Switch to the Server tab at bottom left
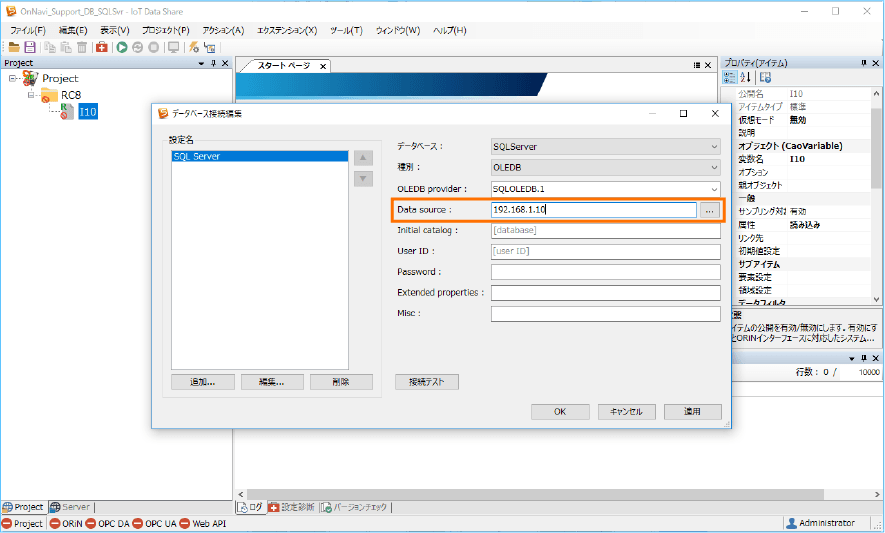885x533 pixels. point(70,507)
